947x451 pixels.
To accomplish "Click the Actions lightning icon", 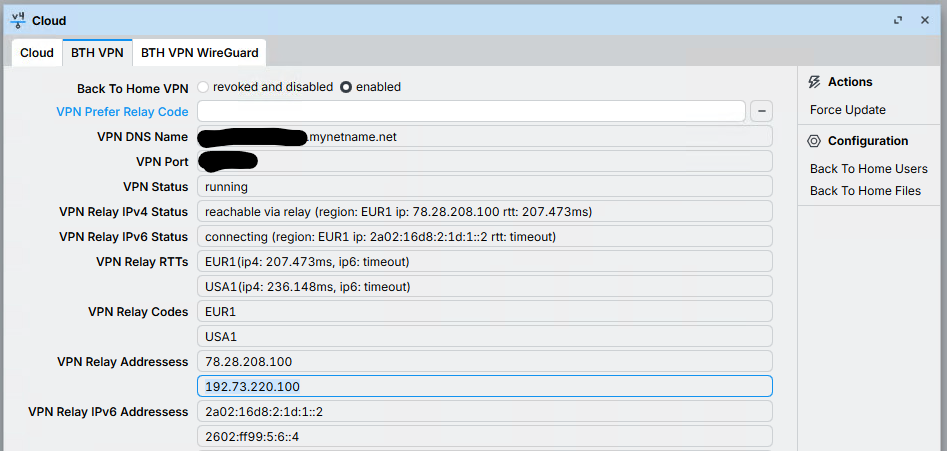I will 814,82.
